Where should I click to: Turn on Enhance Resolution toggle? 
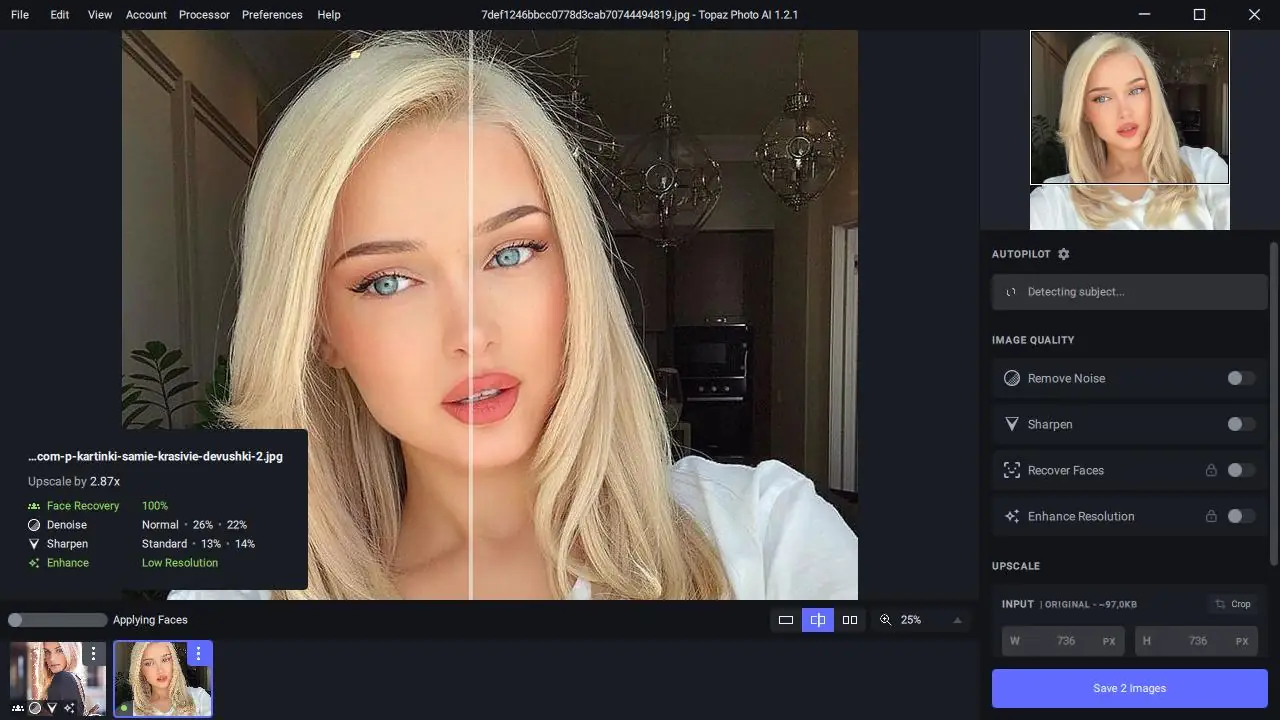tap(1241, 516)
